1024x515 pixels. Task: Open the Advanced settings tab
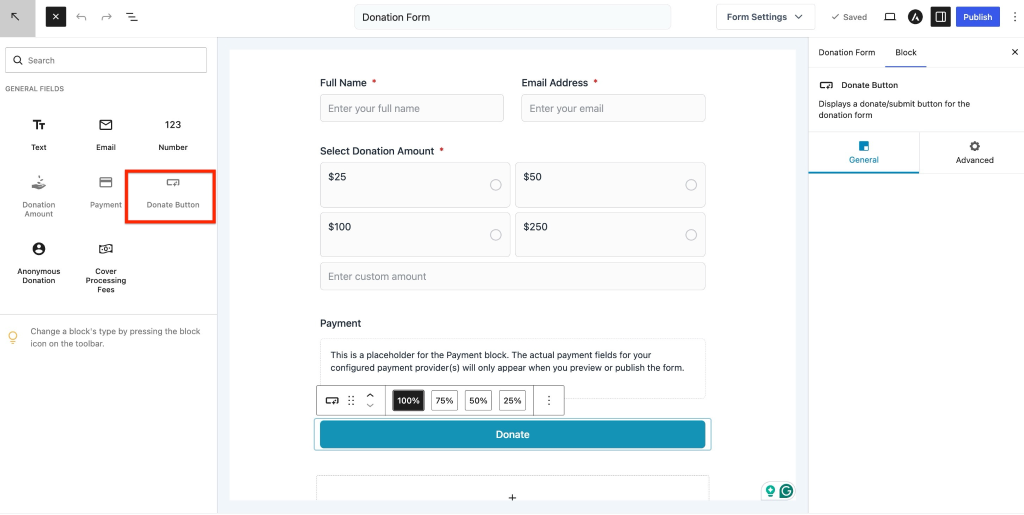974,153
